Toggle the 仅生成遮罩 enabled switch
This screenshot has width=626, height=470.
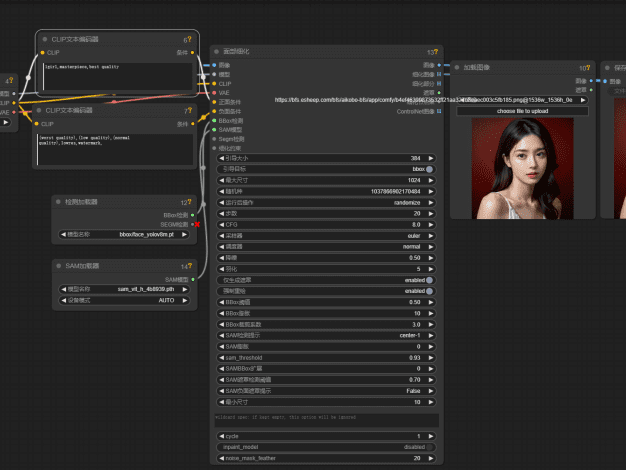tap(429, 280)
